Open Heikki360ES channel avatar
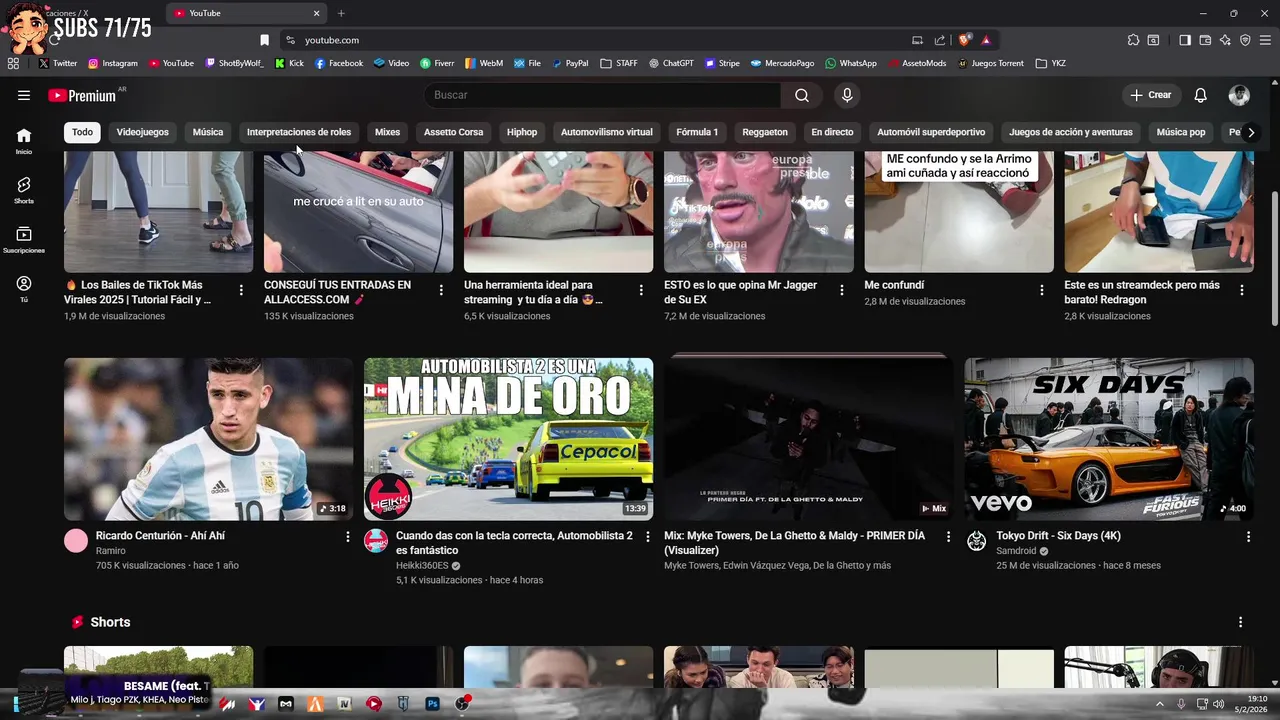This screenshot has height=720, width=1280. tap(376, 541)
